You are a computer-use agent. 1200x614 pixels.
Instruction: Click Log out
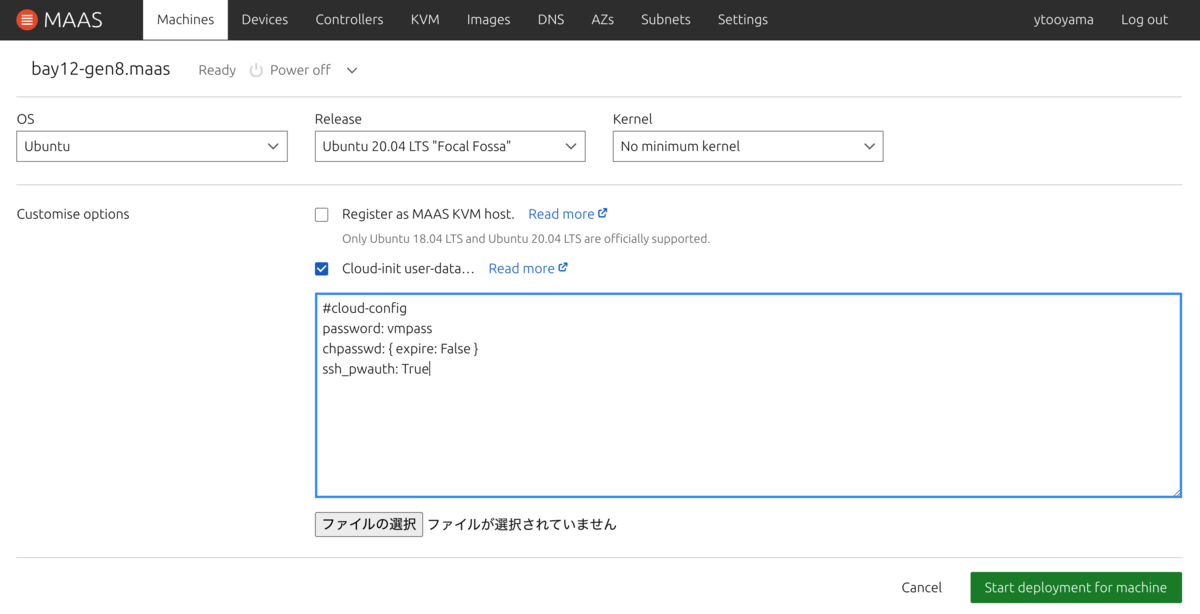[1144, 20]
